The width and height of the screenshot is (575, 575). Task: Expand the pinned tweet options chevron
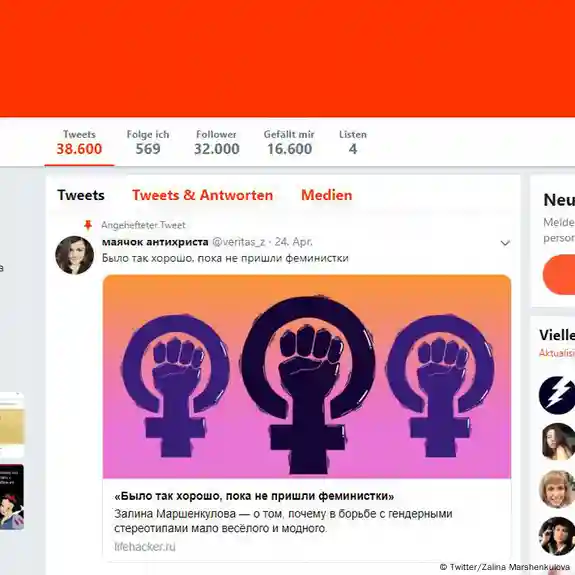(505, 243)
